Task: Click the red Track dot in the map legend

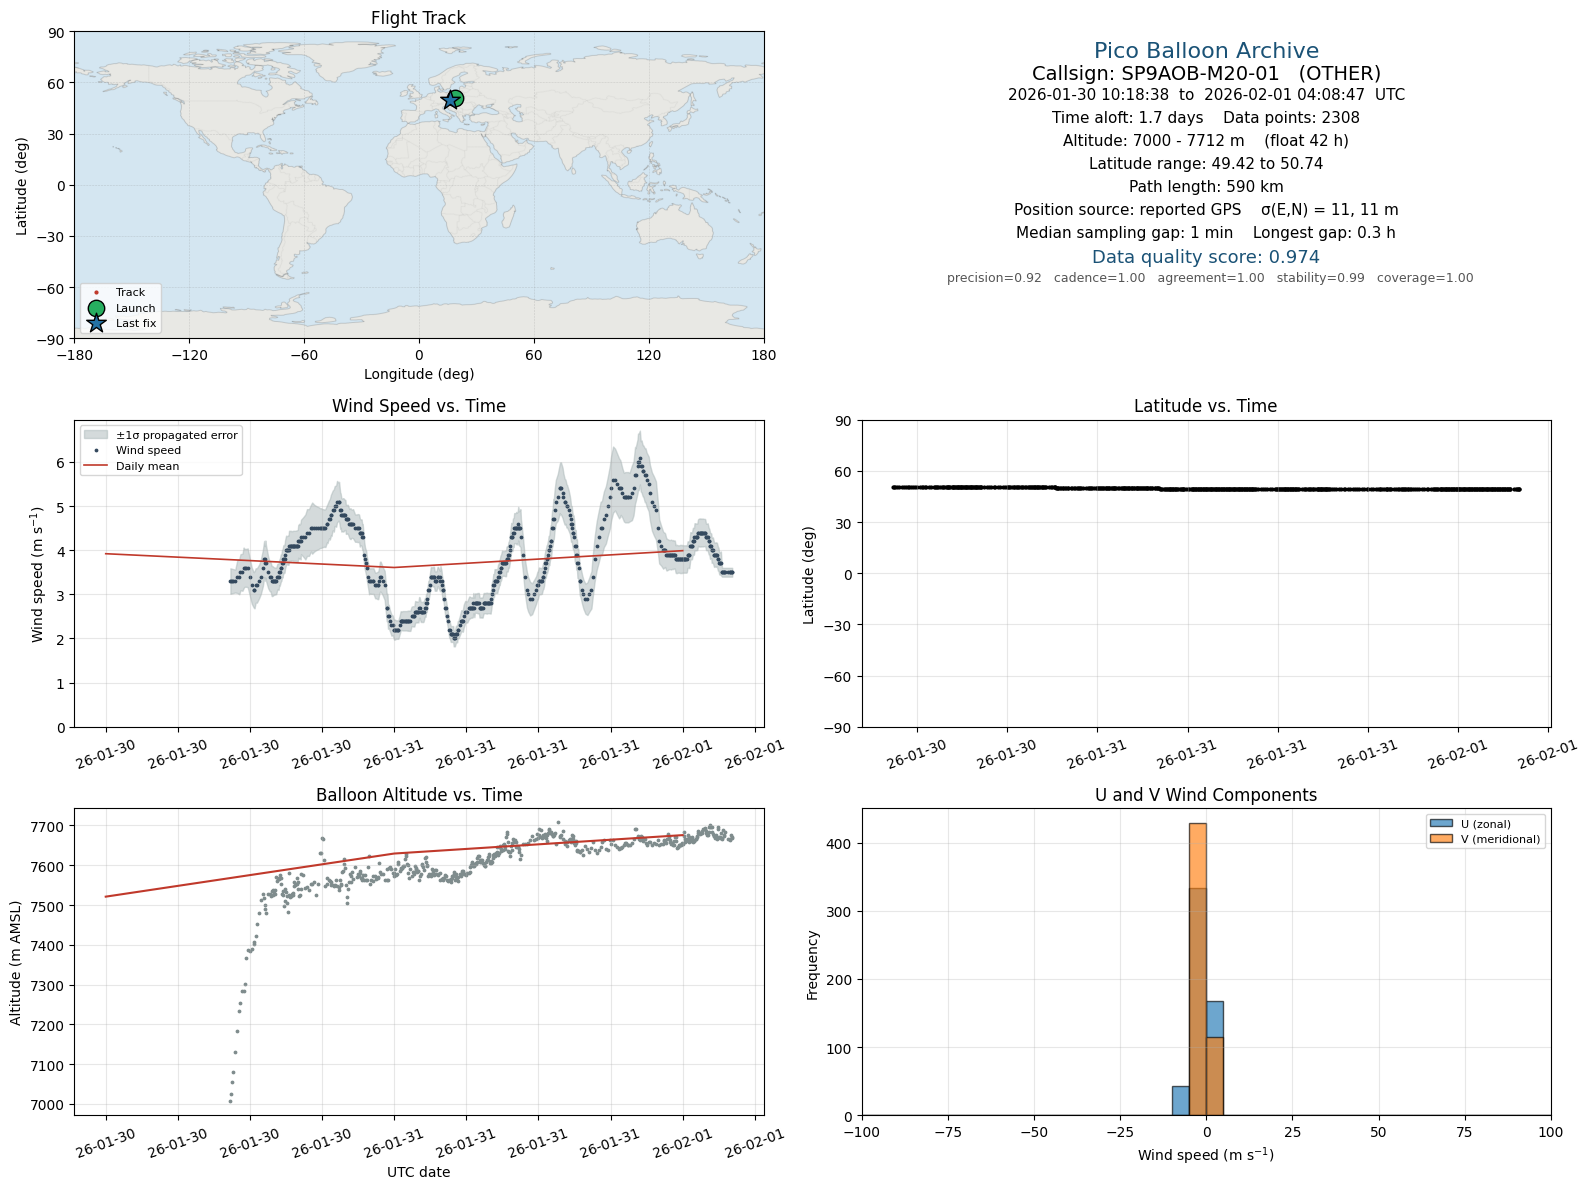Action: 96,293
